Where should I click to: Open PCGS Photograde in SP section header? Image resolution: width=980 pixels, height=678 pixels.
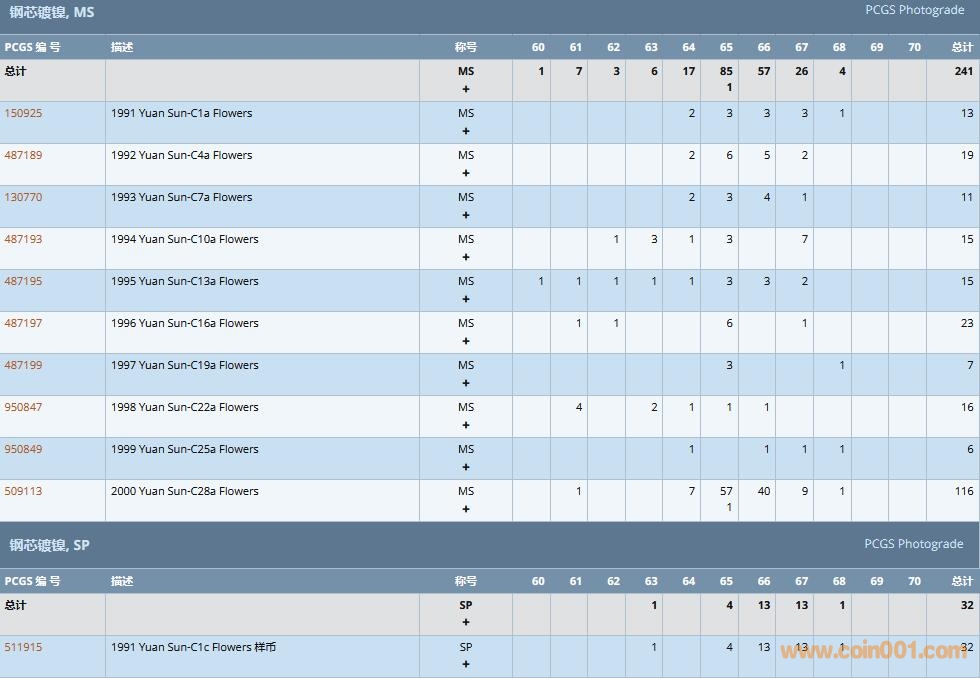tap(914, 544)
